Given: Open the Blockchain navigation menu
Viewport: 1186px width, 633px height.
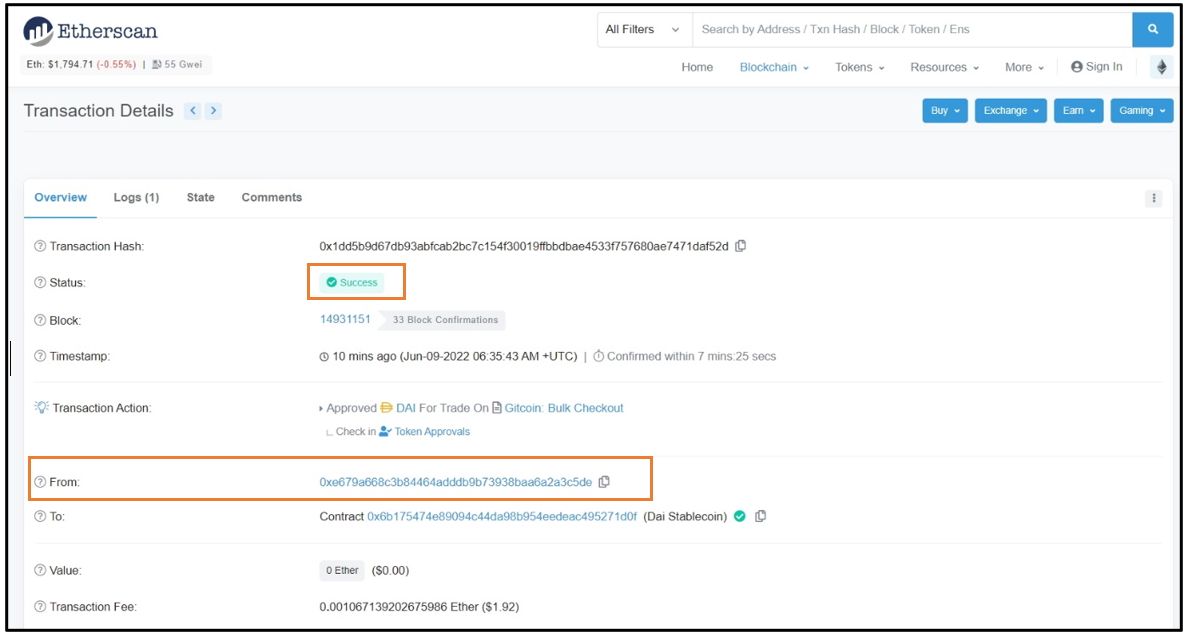Looking at the screenshot, I should [773, 67].
